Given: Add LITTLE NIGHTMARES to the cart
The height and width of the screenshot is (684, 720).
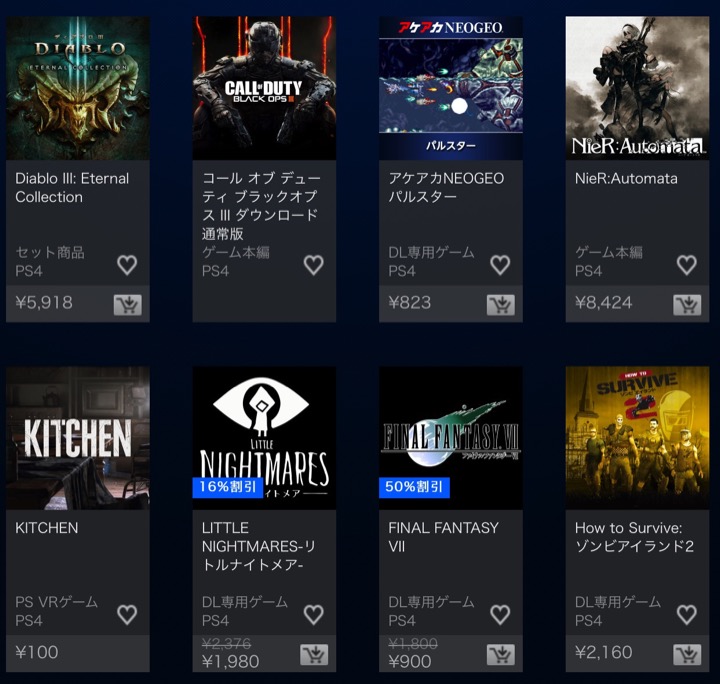Looking at the screenshot, I should pyautogui.click(x=314, y=655).
